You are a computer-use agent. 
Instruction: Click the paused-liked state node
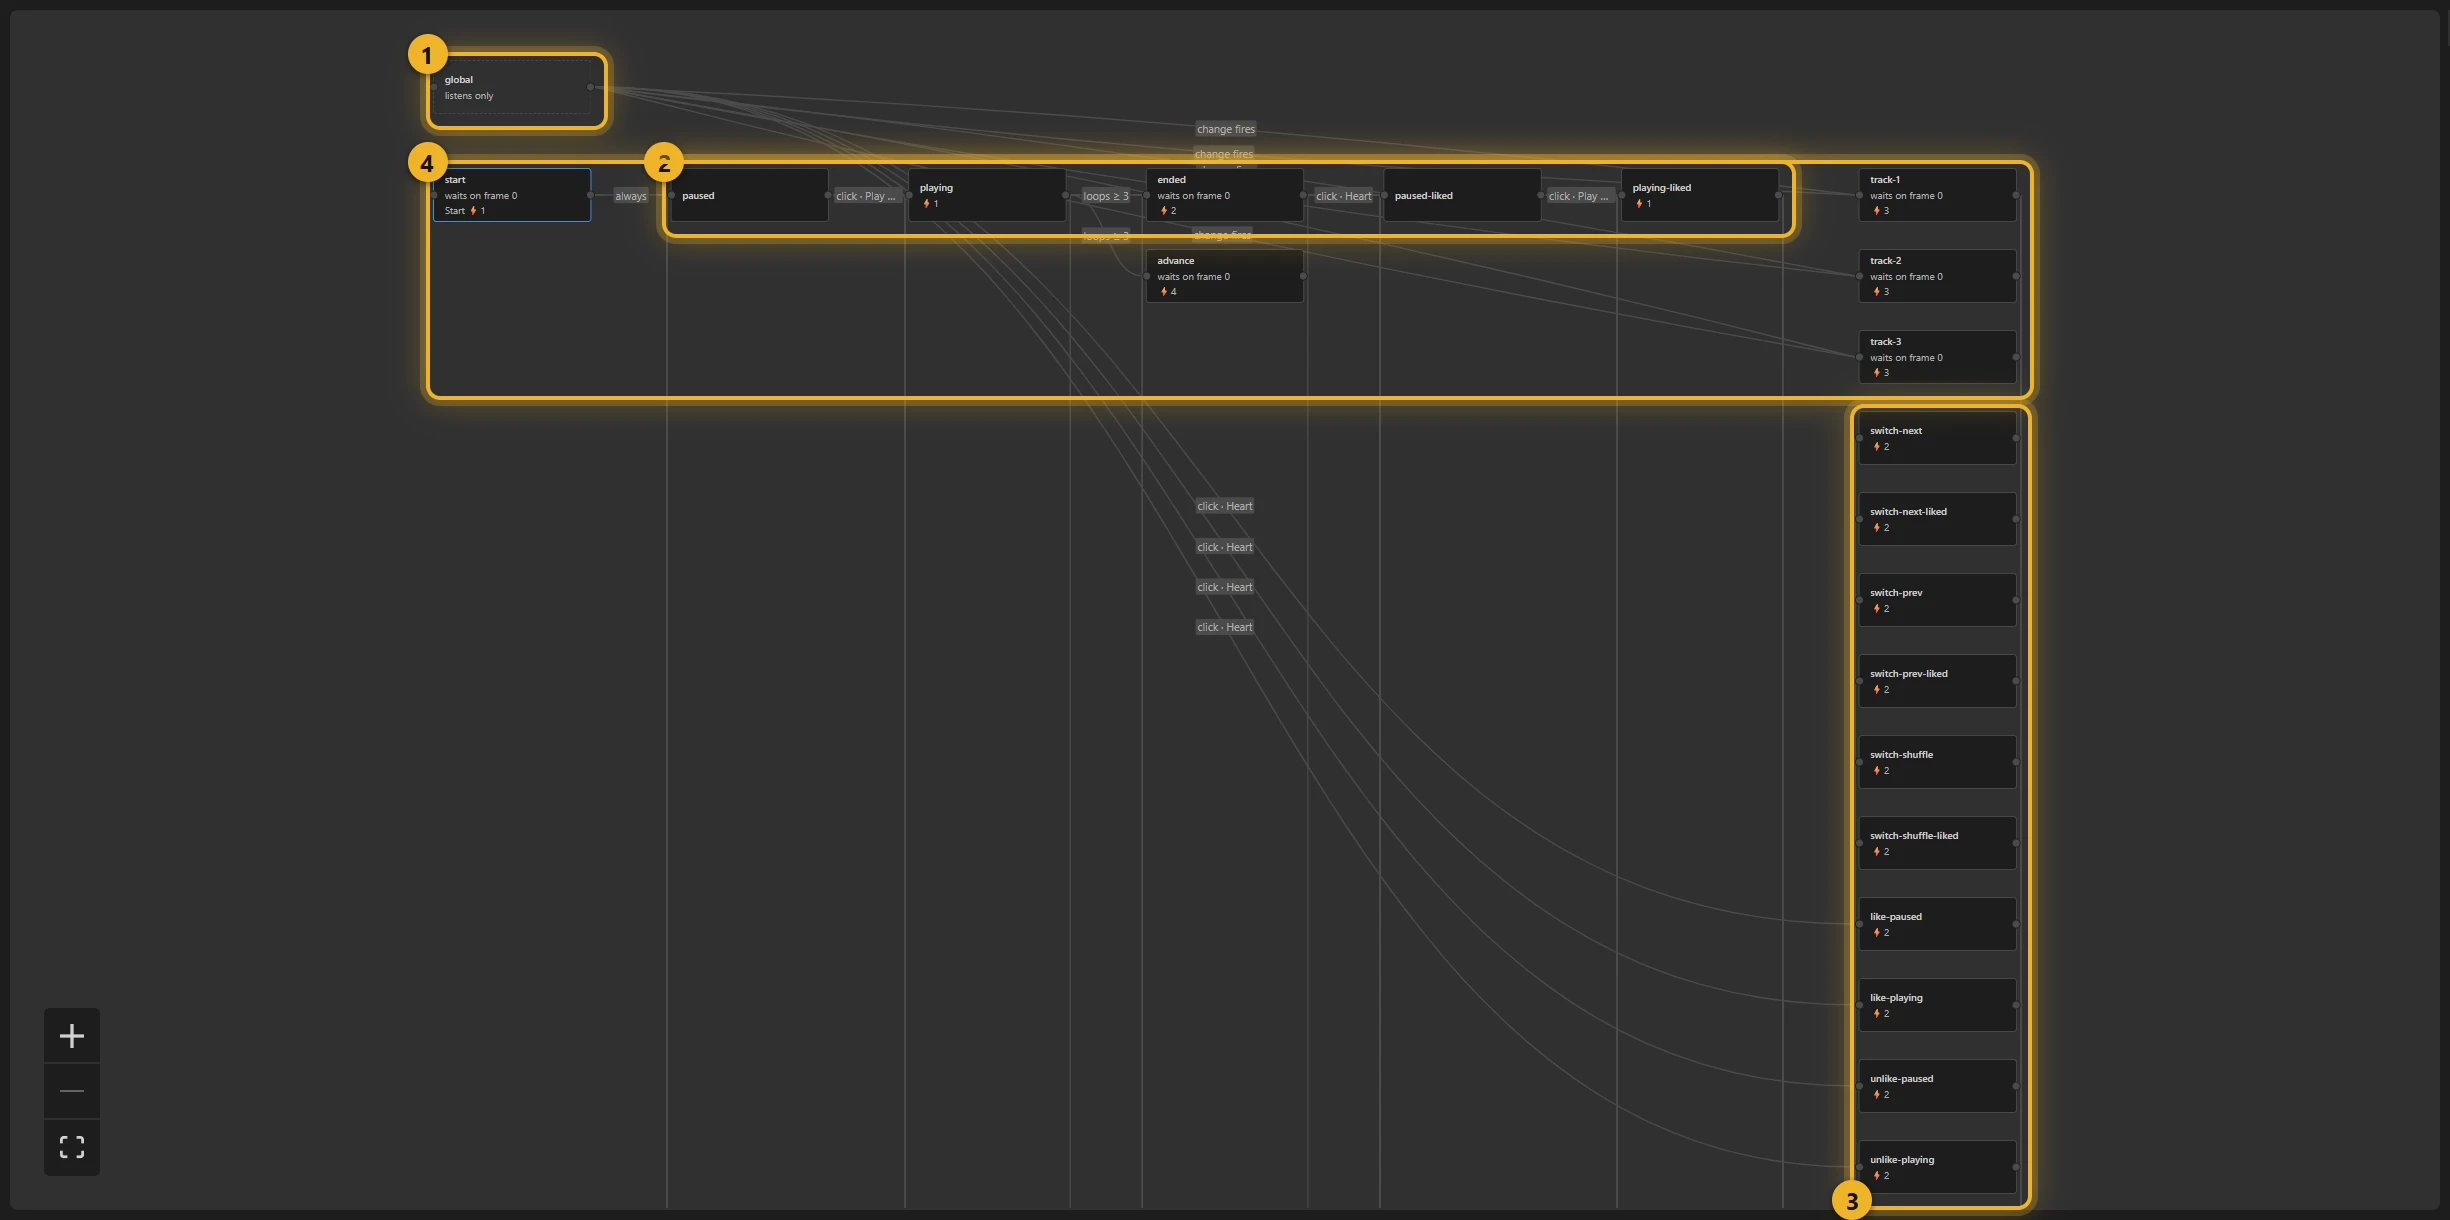click(x=1462, y=195)
